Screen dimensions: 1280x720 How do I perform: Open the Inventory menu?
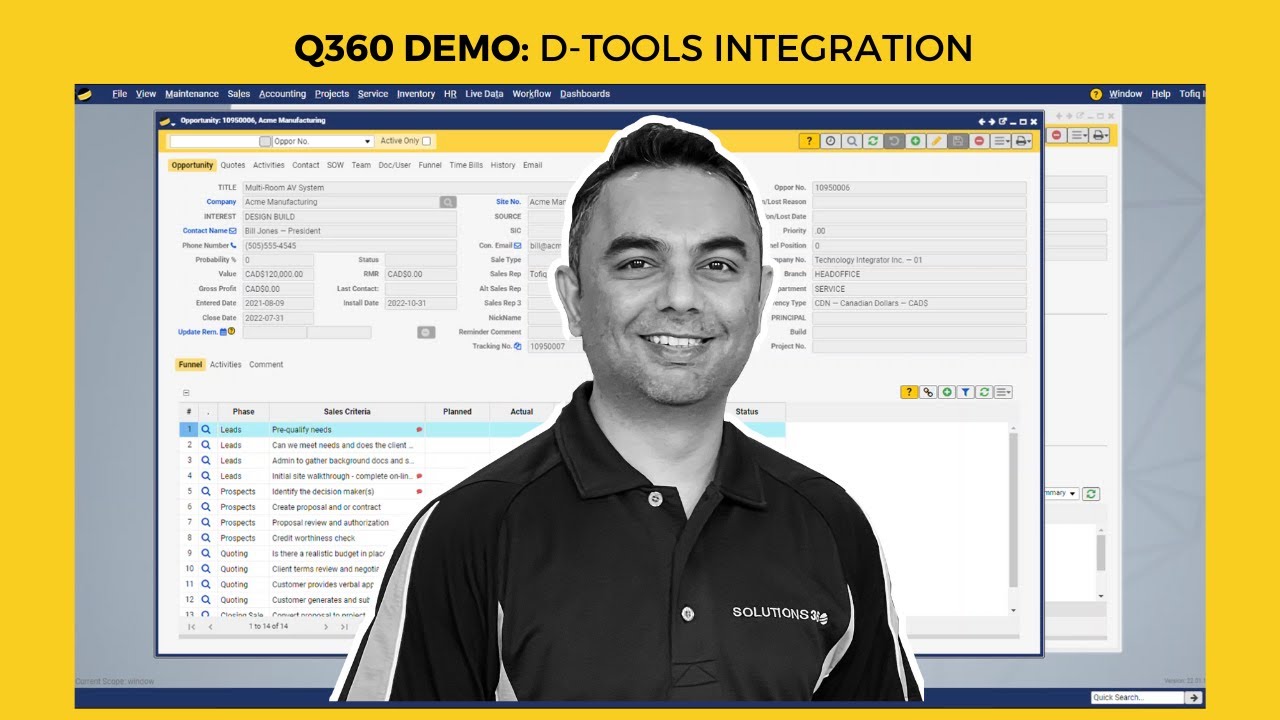[416, 94]
